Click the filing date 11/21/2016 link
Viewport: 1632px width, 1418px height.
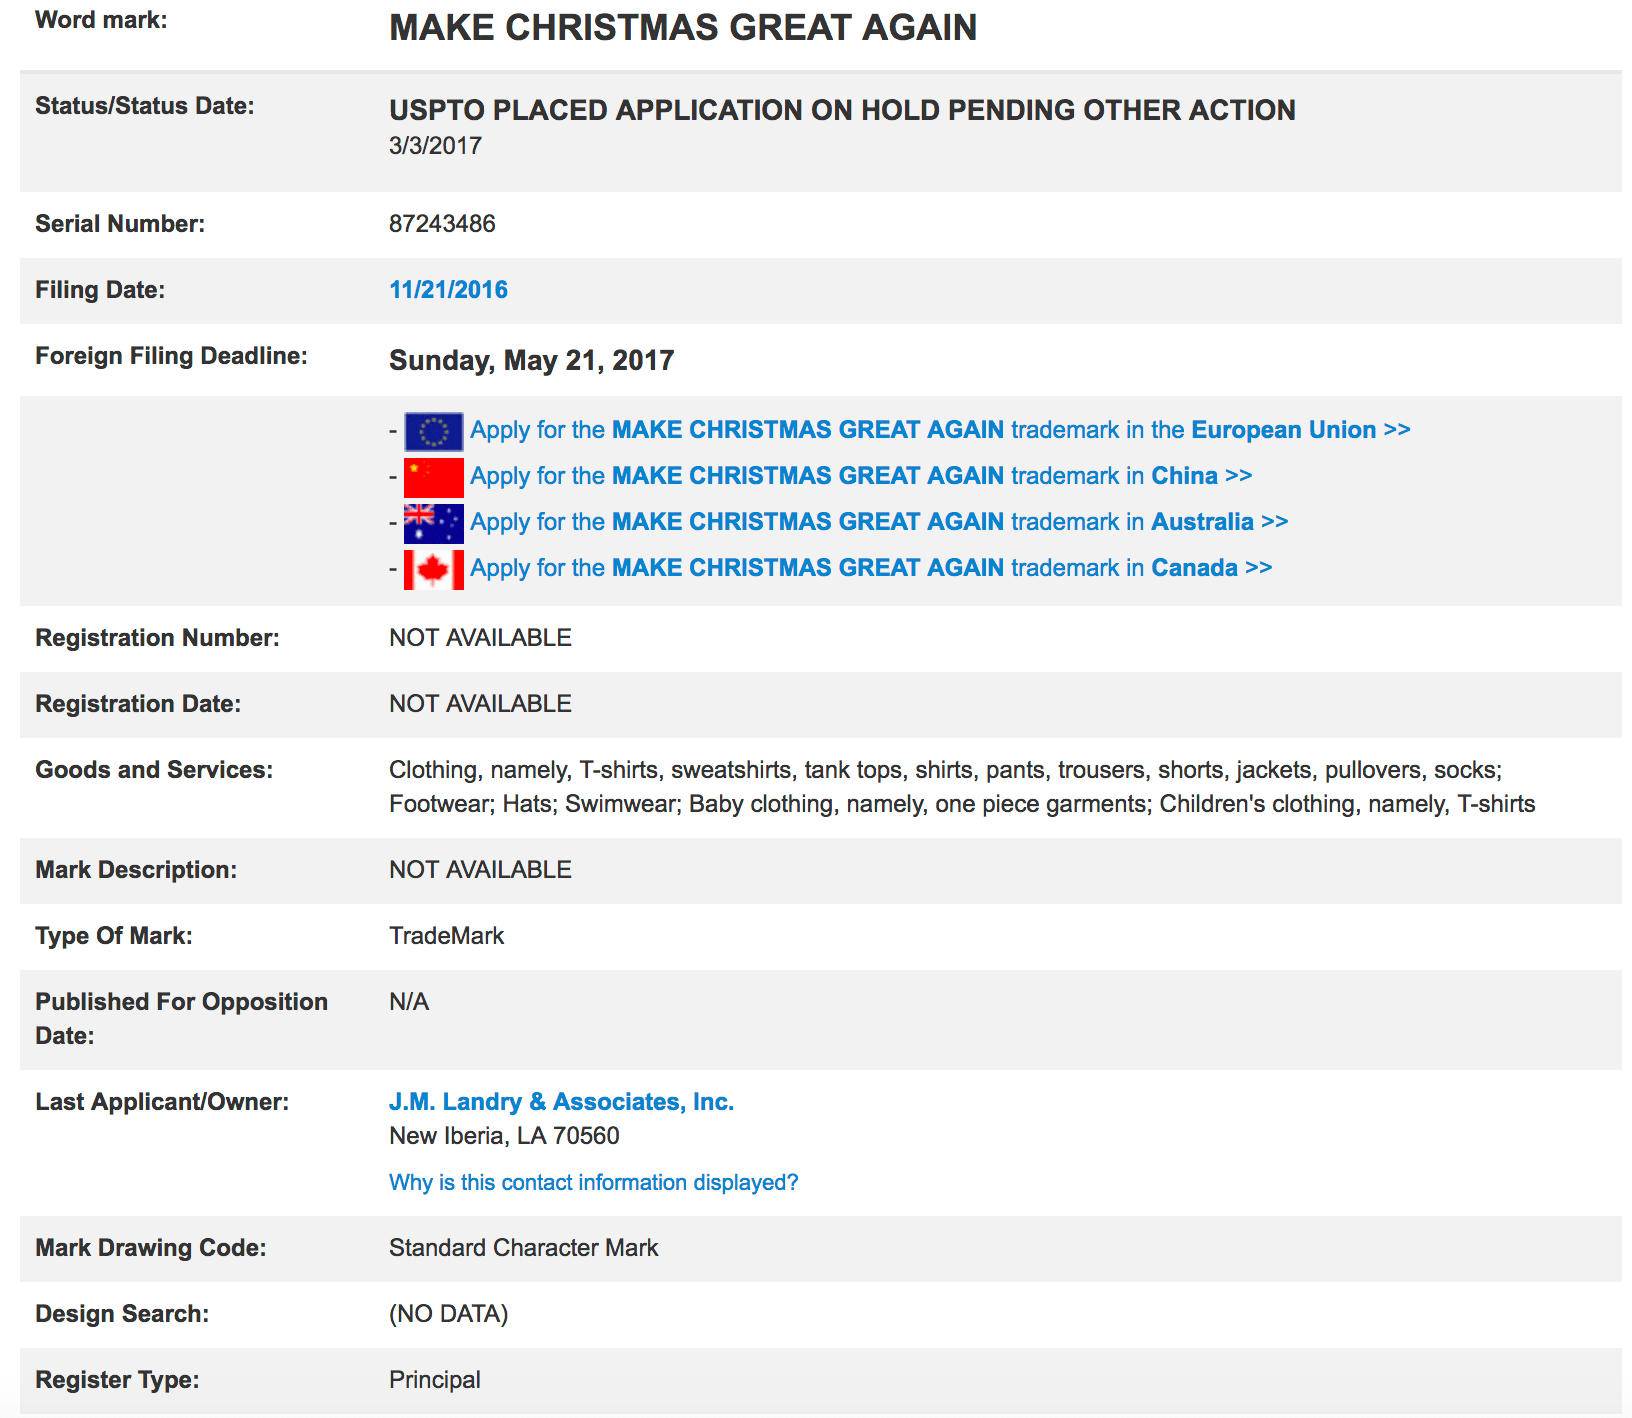(448, 290)
